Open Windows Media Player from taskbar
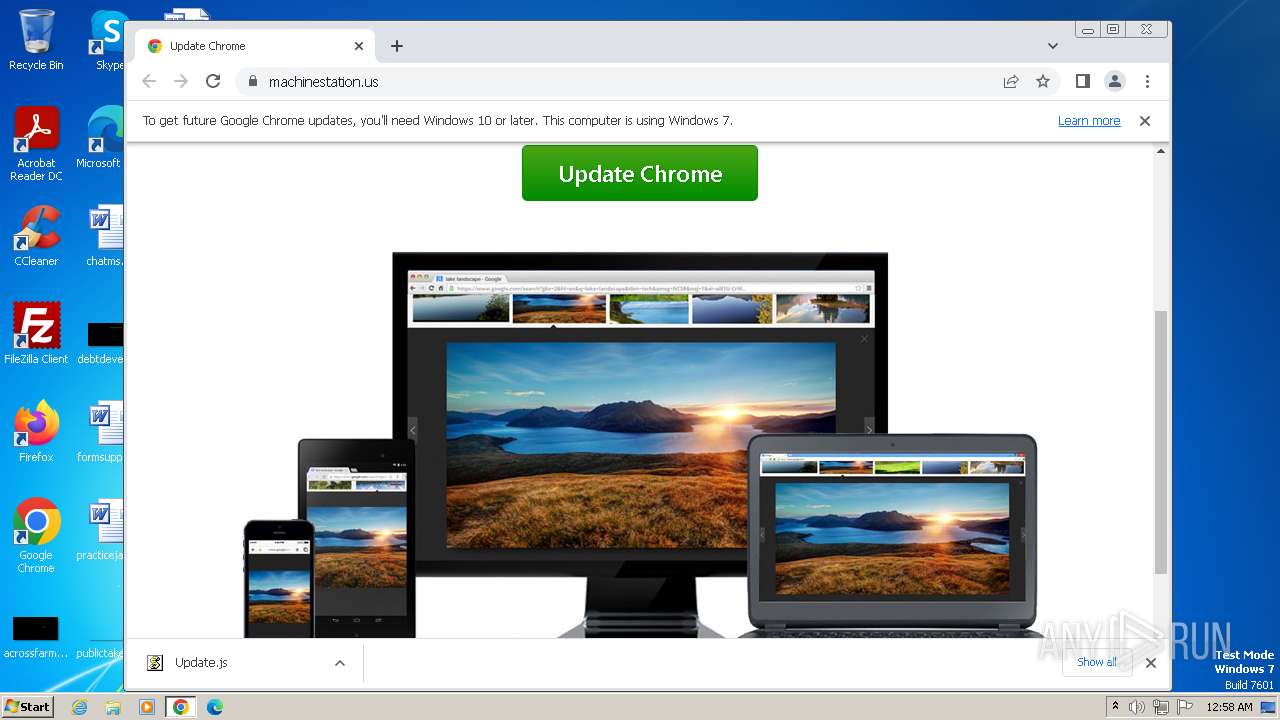Screen dimensions: 1280x720 (x=147, y=707)
